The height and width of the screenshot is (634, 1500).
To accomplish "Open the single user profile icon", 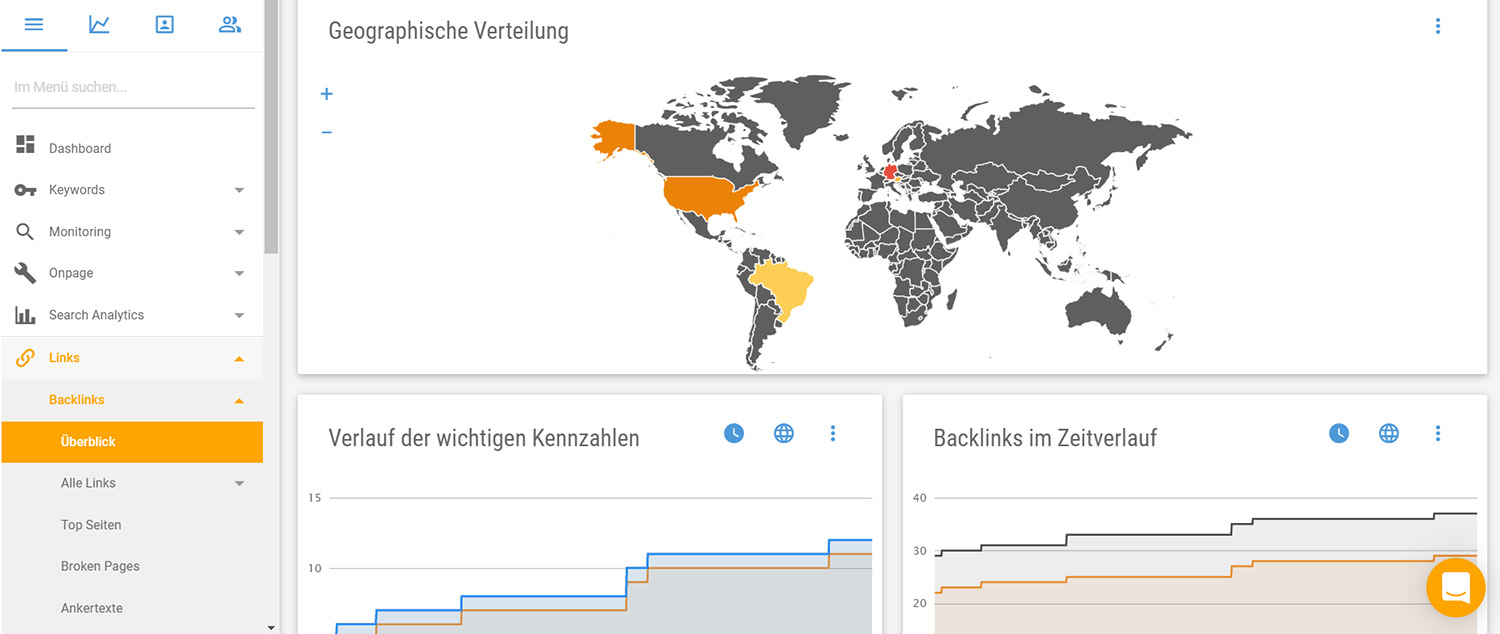I will click(x=165, y=24).
